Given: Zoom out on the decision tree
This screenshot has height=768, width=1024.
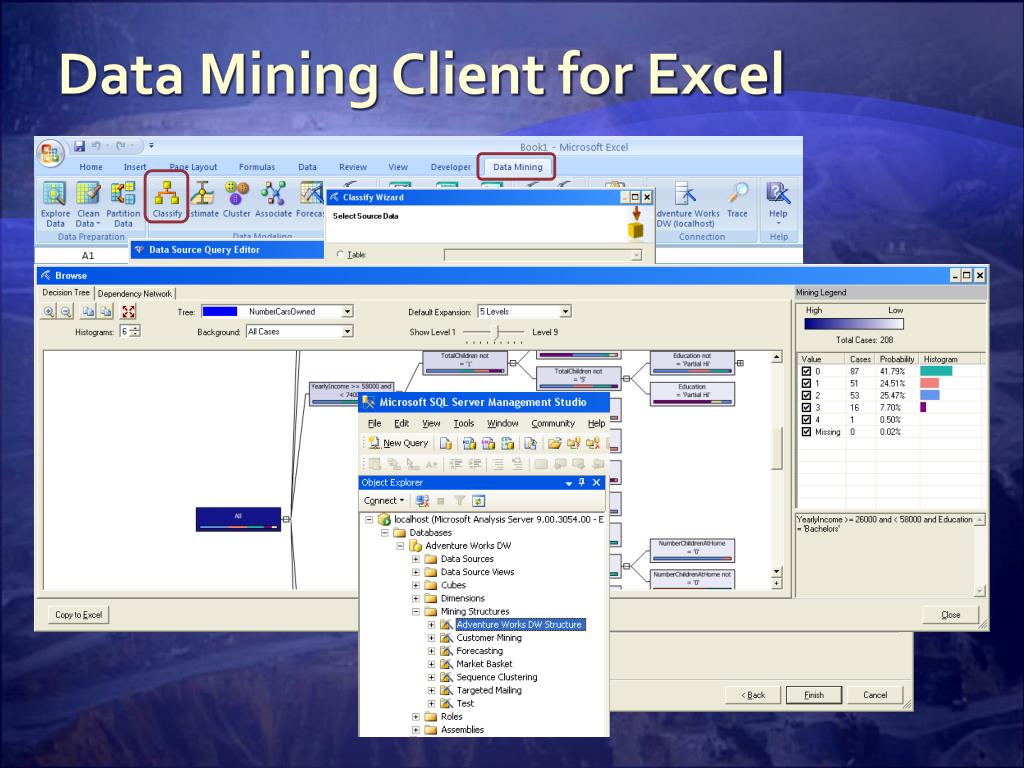Looking at the screenshot, I should (66, 312).
